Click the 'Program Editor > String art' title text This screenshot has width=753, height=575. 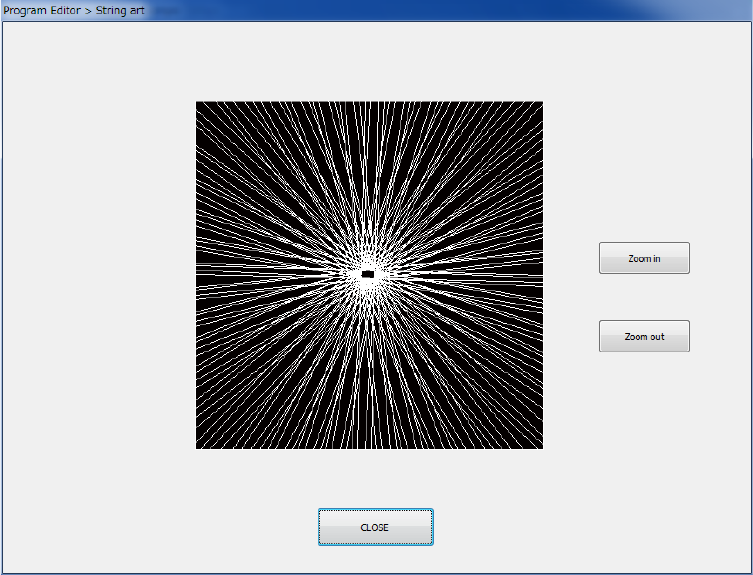(x=73, y=10)
